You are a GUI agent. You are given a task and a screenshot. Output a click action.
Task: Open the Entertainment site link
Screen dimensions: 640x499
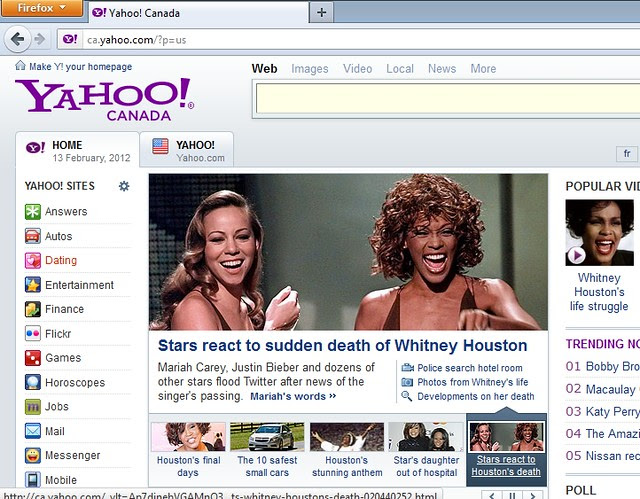point(80,285)
